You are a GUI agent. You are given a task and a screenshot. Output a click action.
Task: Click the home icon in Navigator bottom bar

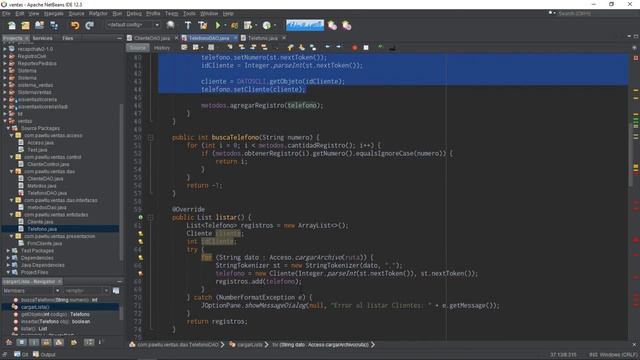point(9,342)
